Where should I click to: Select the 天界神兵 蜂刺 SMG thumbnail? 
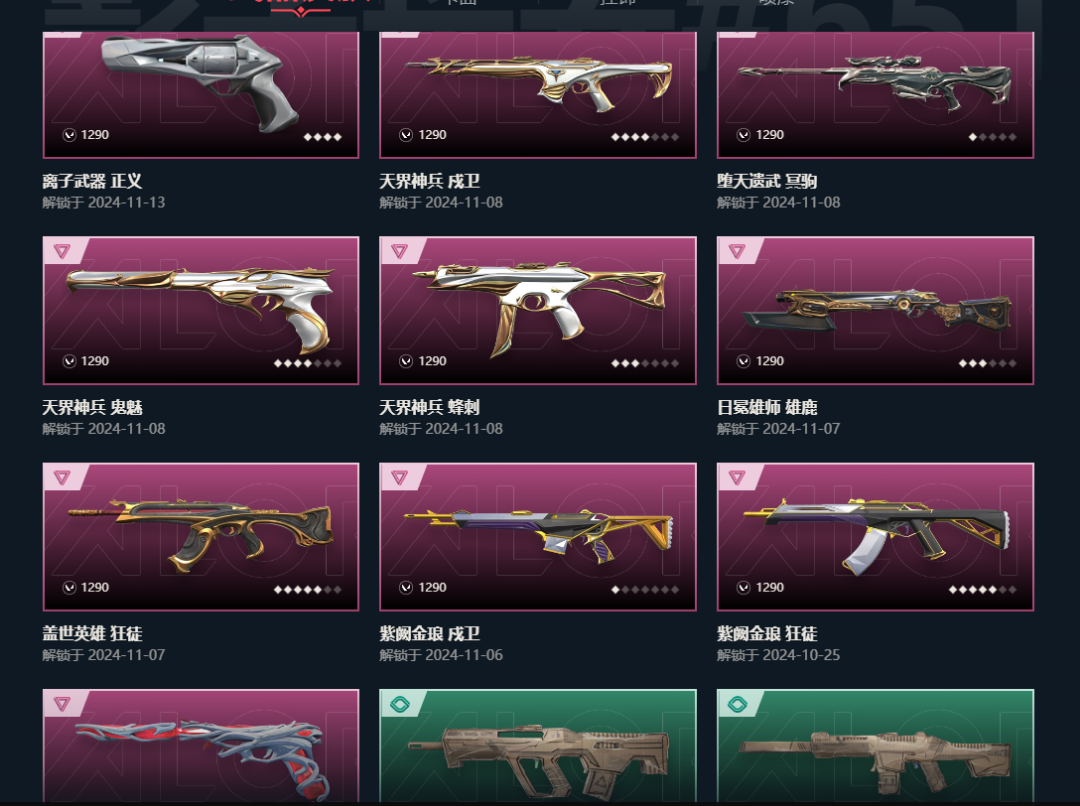[537, 310]
